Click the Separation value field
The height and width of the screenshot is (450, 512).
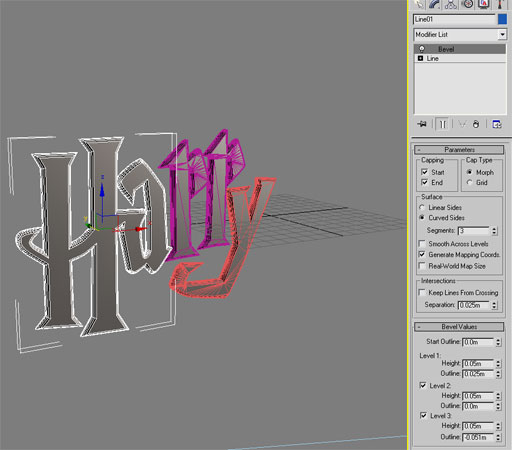click(473, 305)
